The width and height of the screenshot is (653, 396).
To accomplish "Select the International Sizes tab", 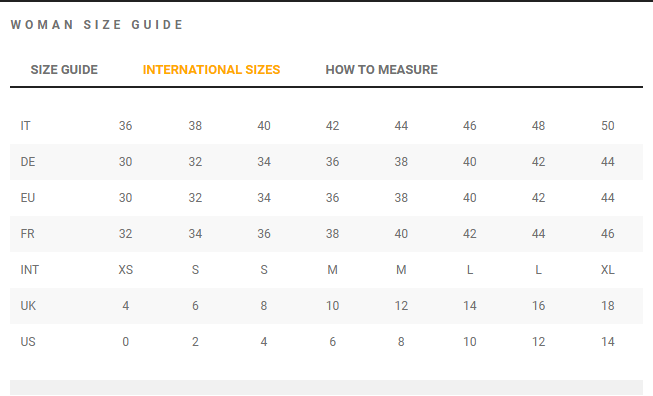I will click(212, 70).
